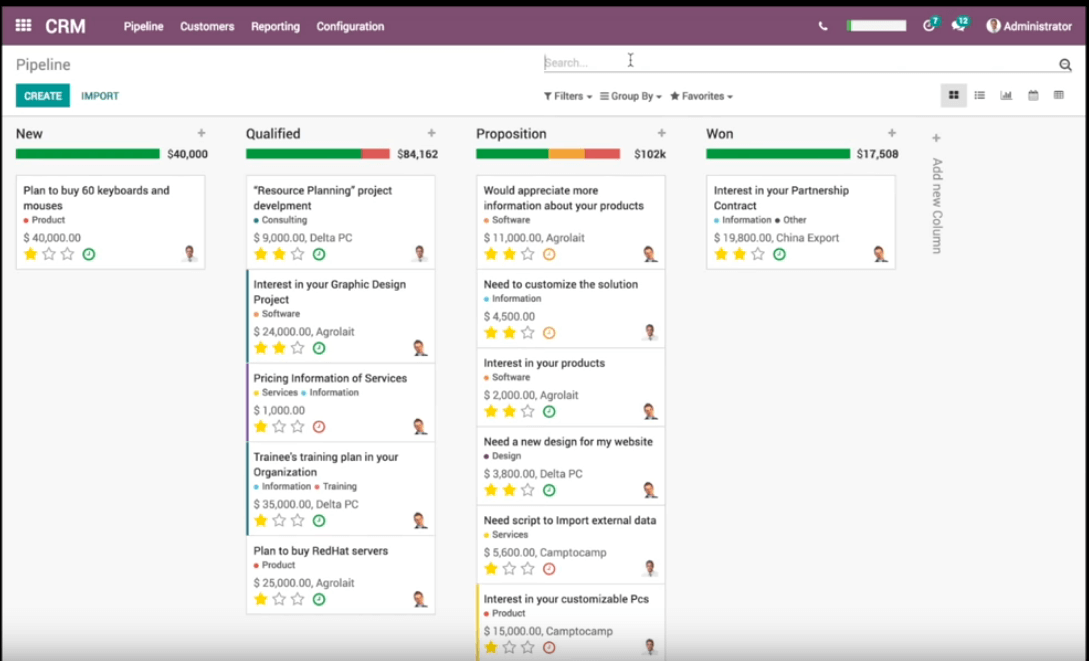Click the Proposition column header

tap(511, 134)
